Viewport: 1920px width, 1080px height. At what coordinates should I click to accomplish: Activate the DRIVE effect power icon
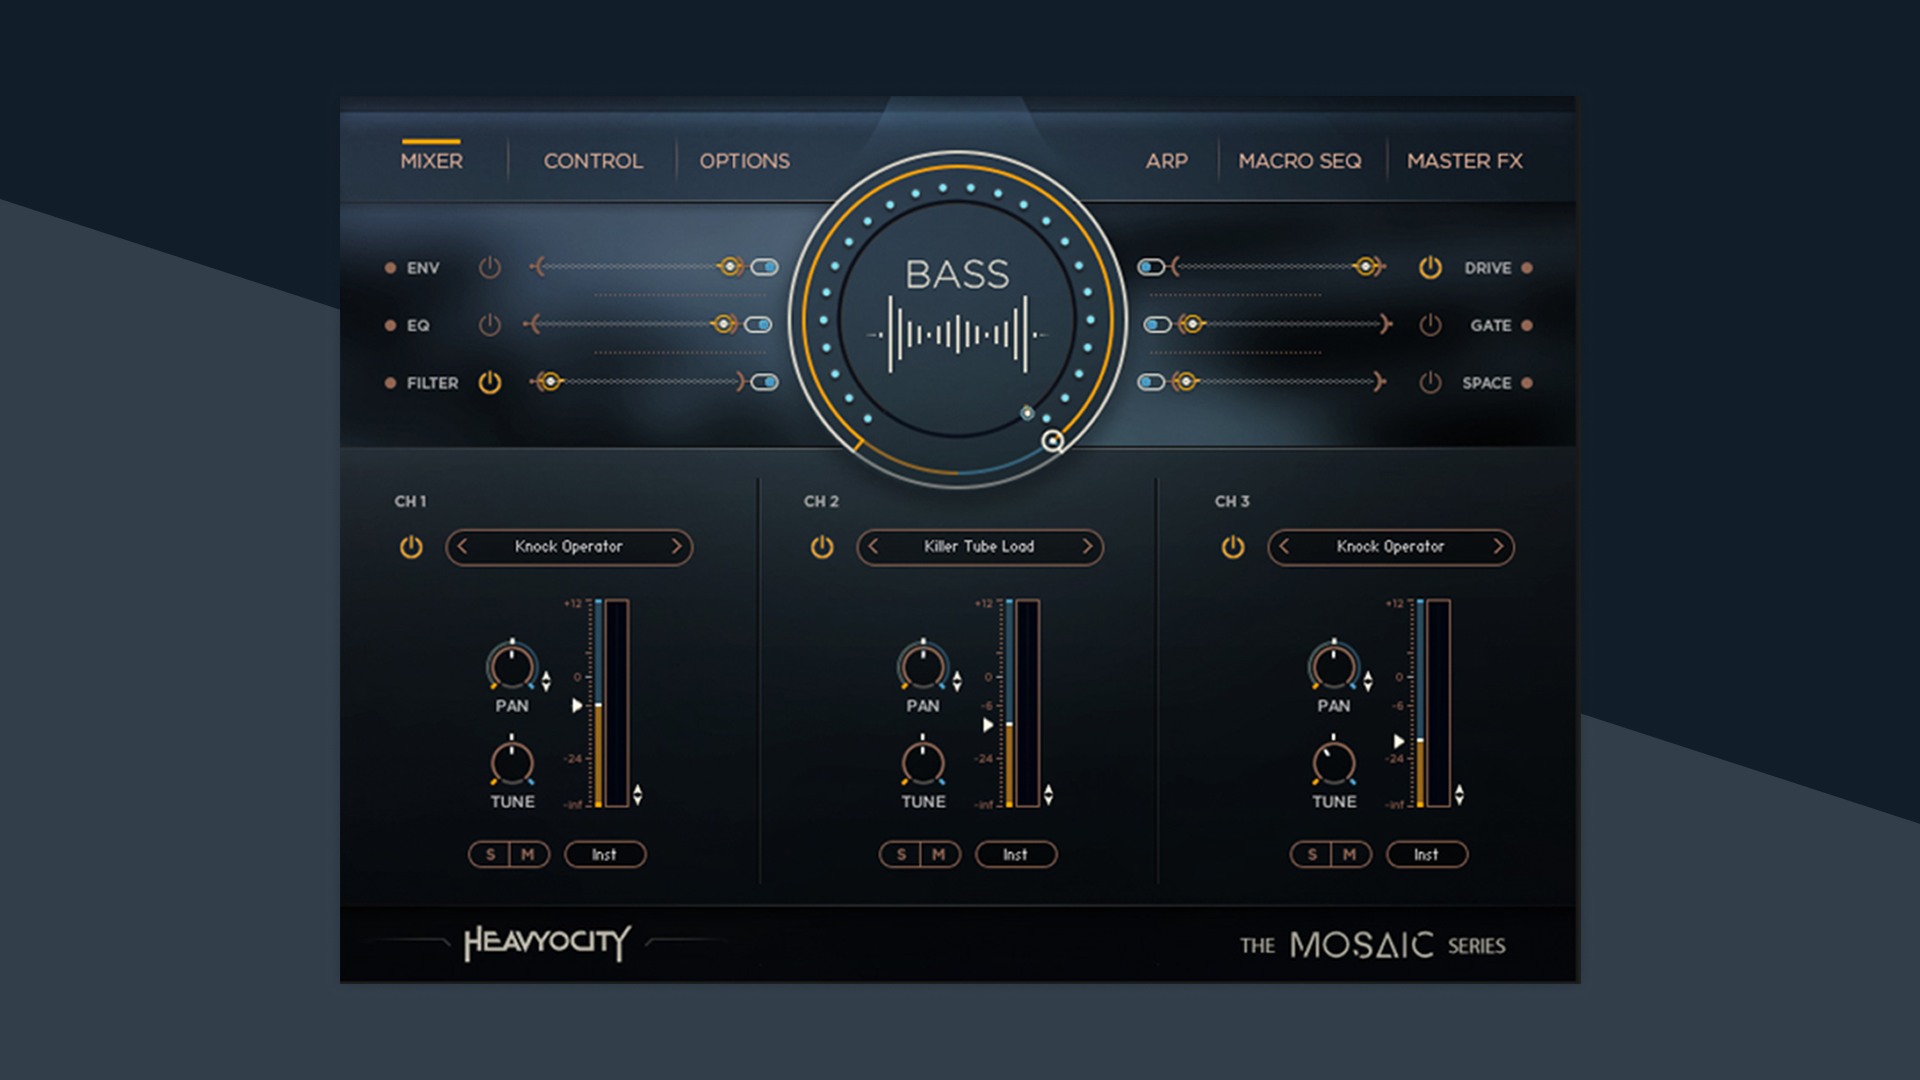(1430, 268)
